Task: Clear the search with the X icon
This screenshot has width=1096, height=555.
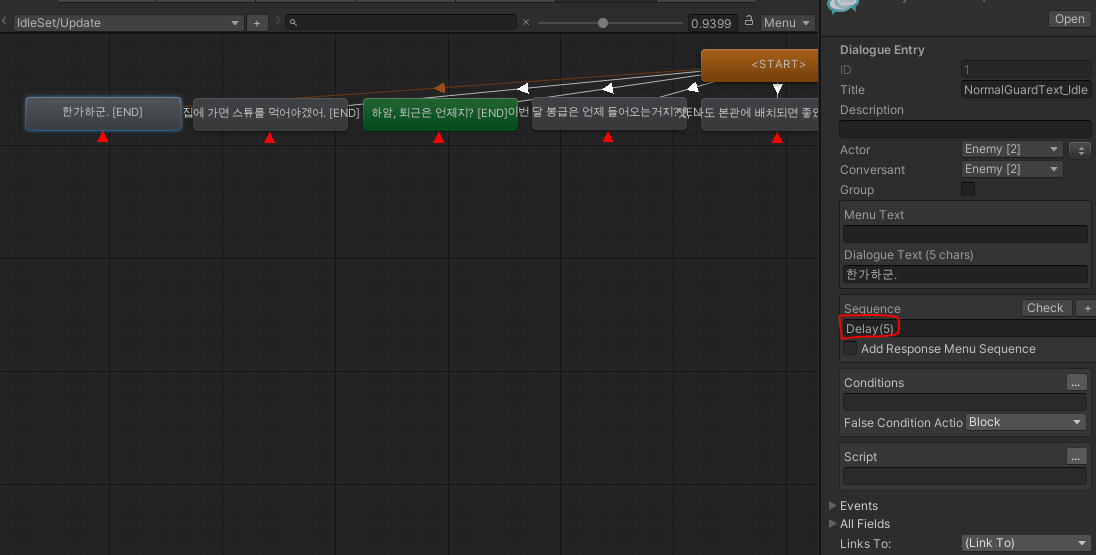Action: (526, 22)
